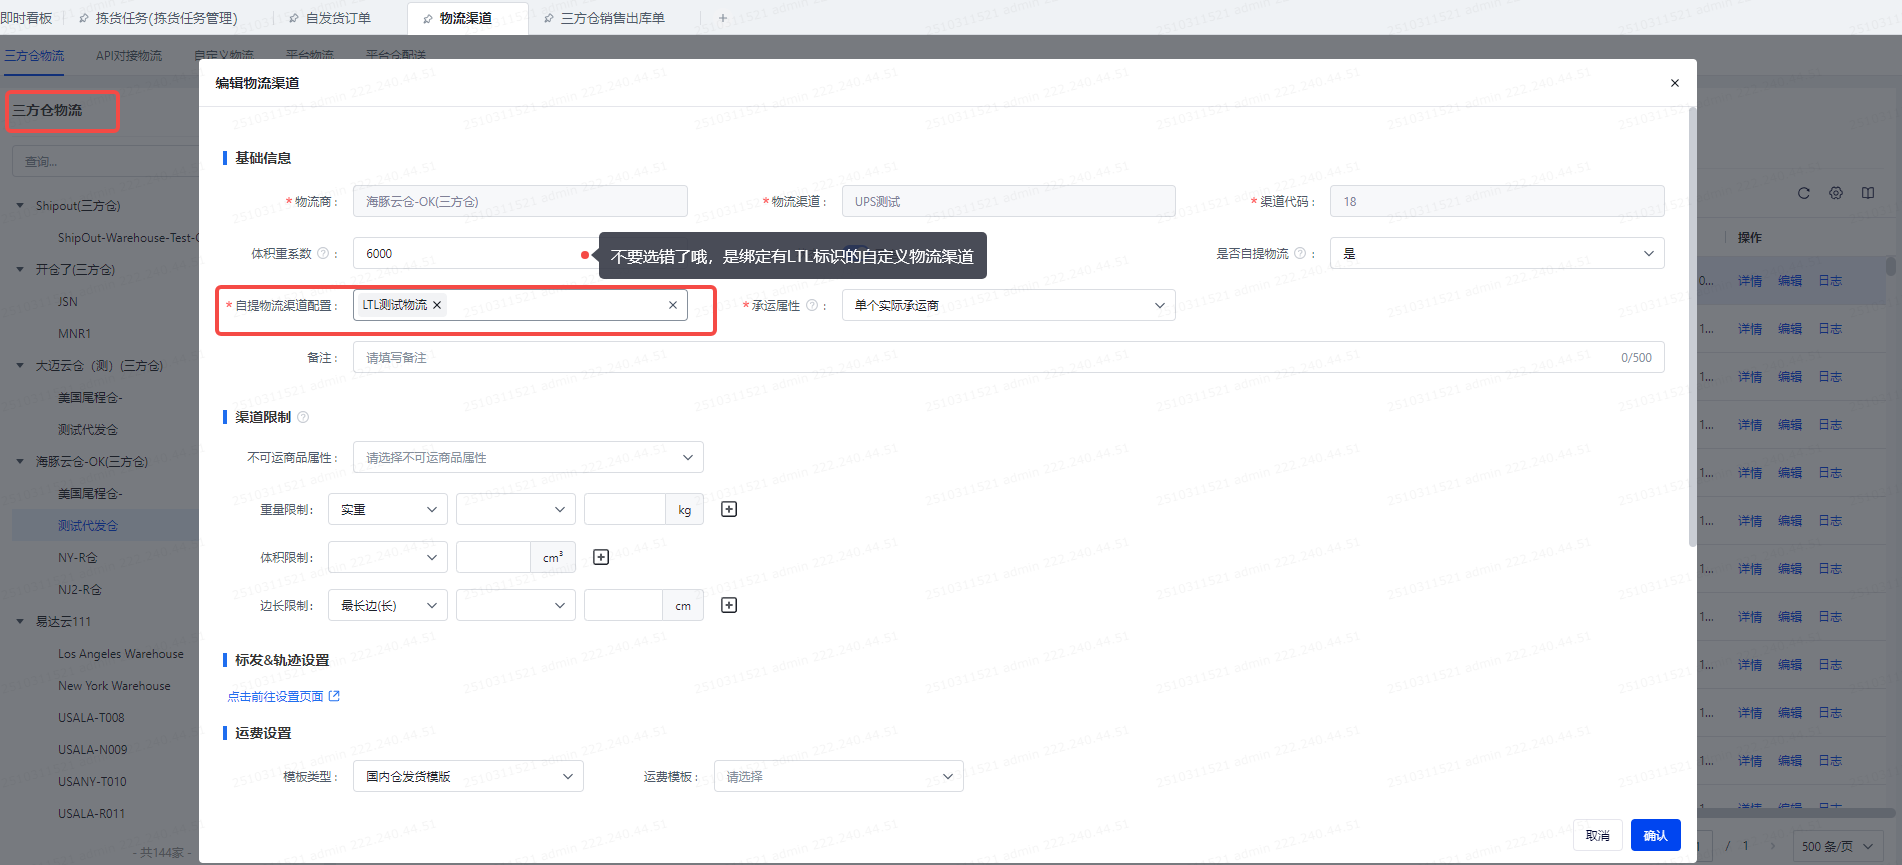Show help for 是否自提物流
1902x865 pixels.
[x=1300, y=254]
